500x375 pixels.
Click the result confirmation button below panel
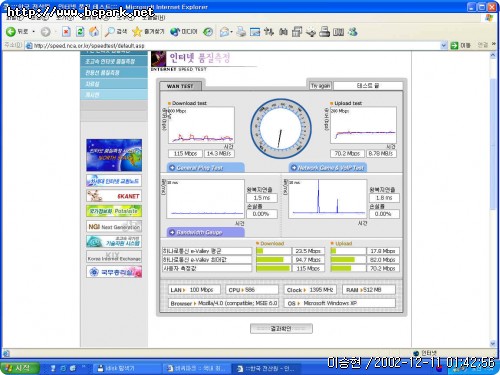[x=281, y=329]
